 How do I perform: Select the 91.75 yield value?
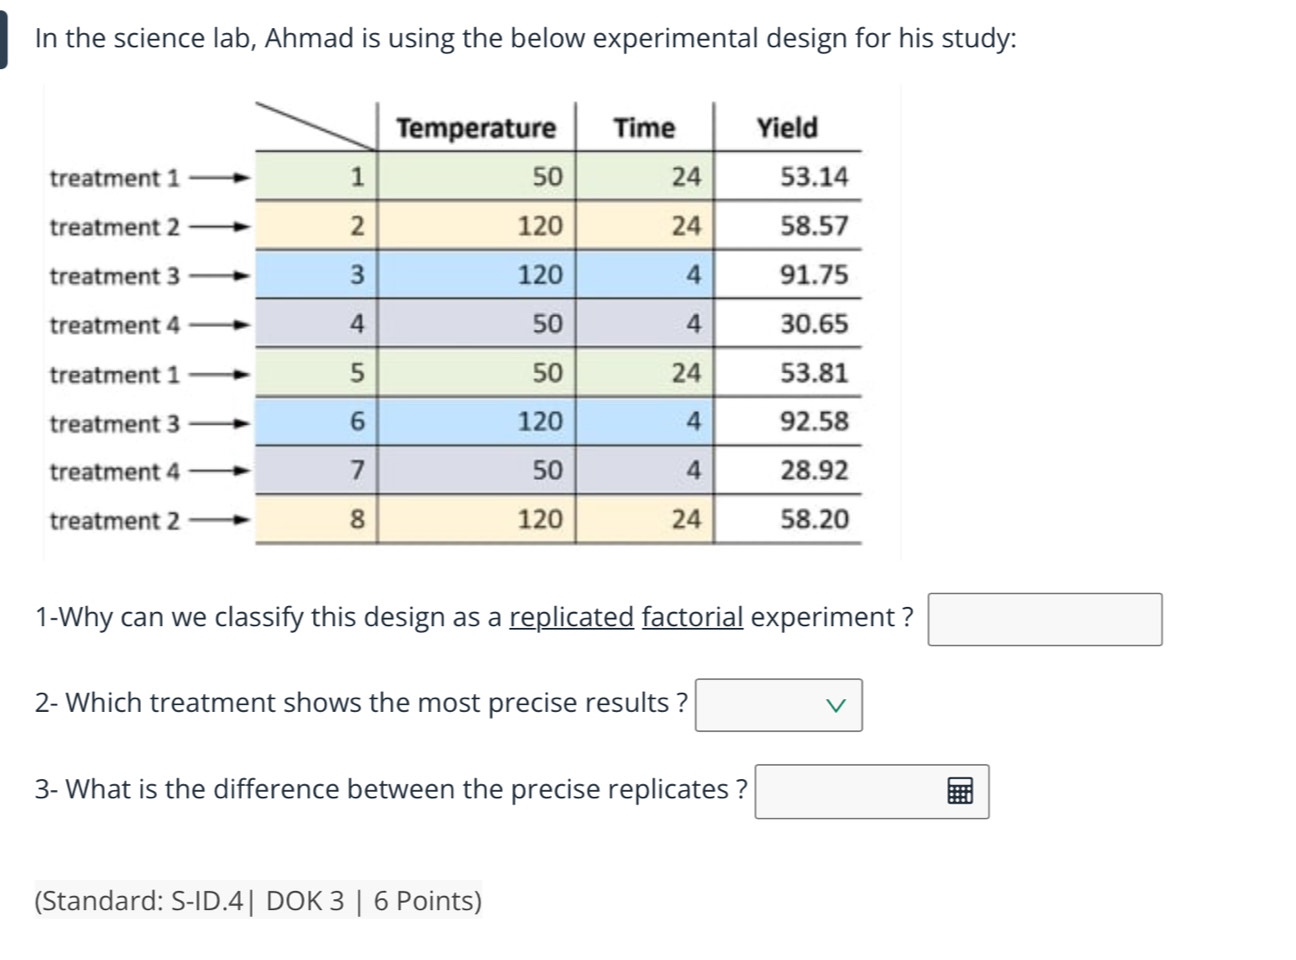point(814,275)
